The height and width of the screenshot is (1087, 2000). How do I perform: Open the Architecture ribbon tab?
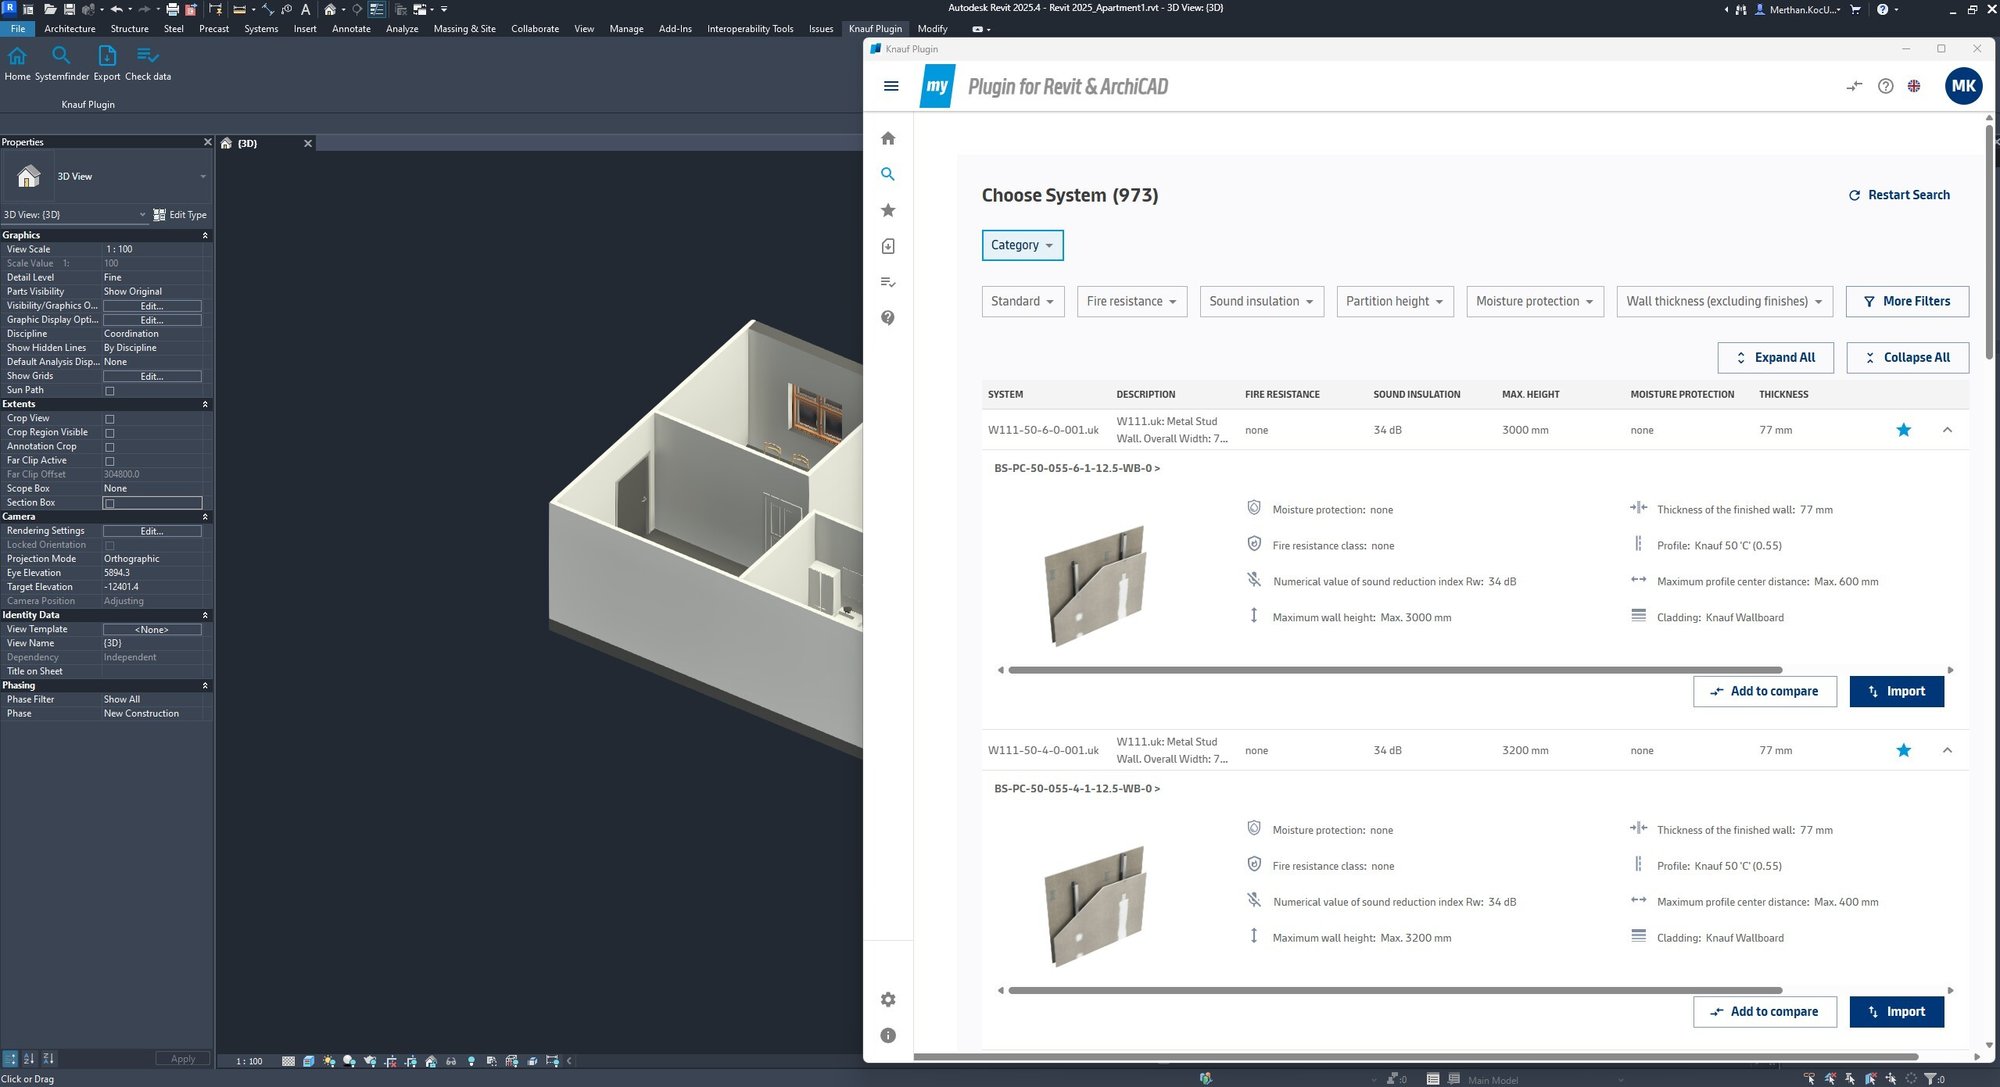point(70,29)
